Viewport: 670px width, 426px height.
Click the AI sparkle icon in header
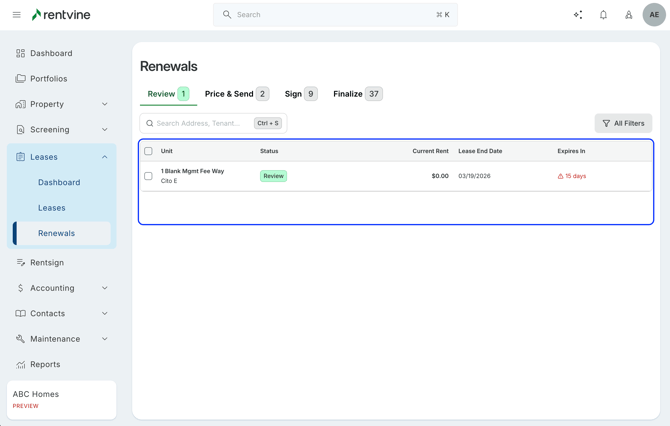click(x=578, y=15)
